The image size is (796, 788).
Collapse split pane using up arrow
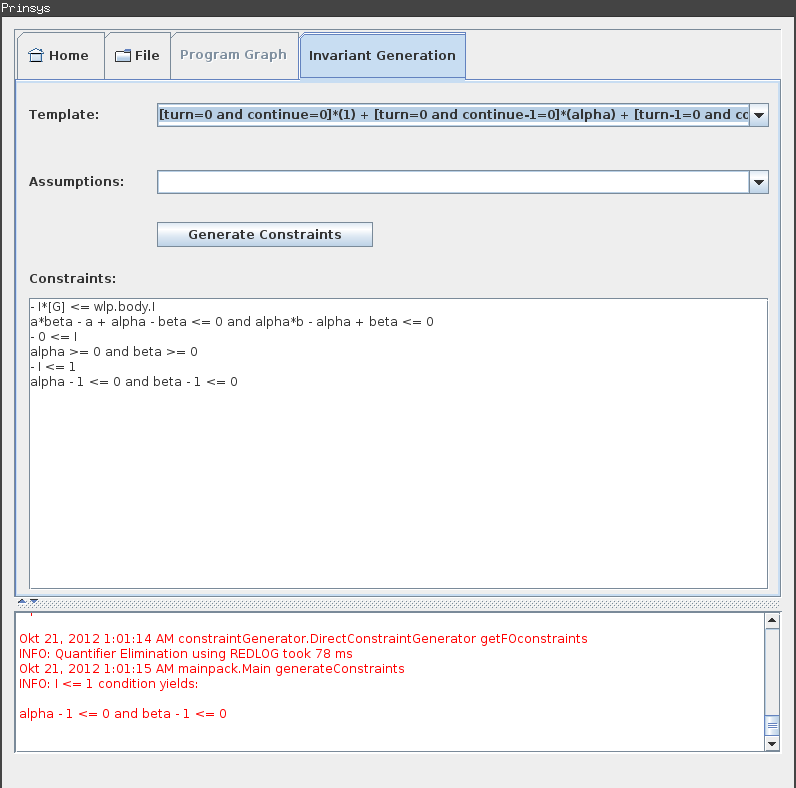coord(22,601)
